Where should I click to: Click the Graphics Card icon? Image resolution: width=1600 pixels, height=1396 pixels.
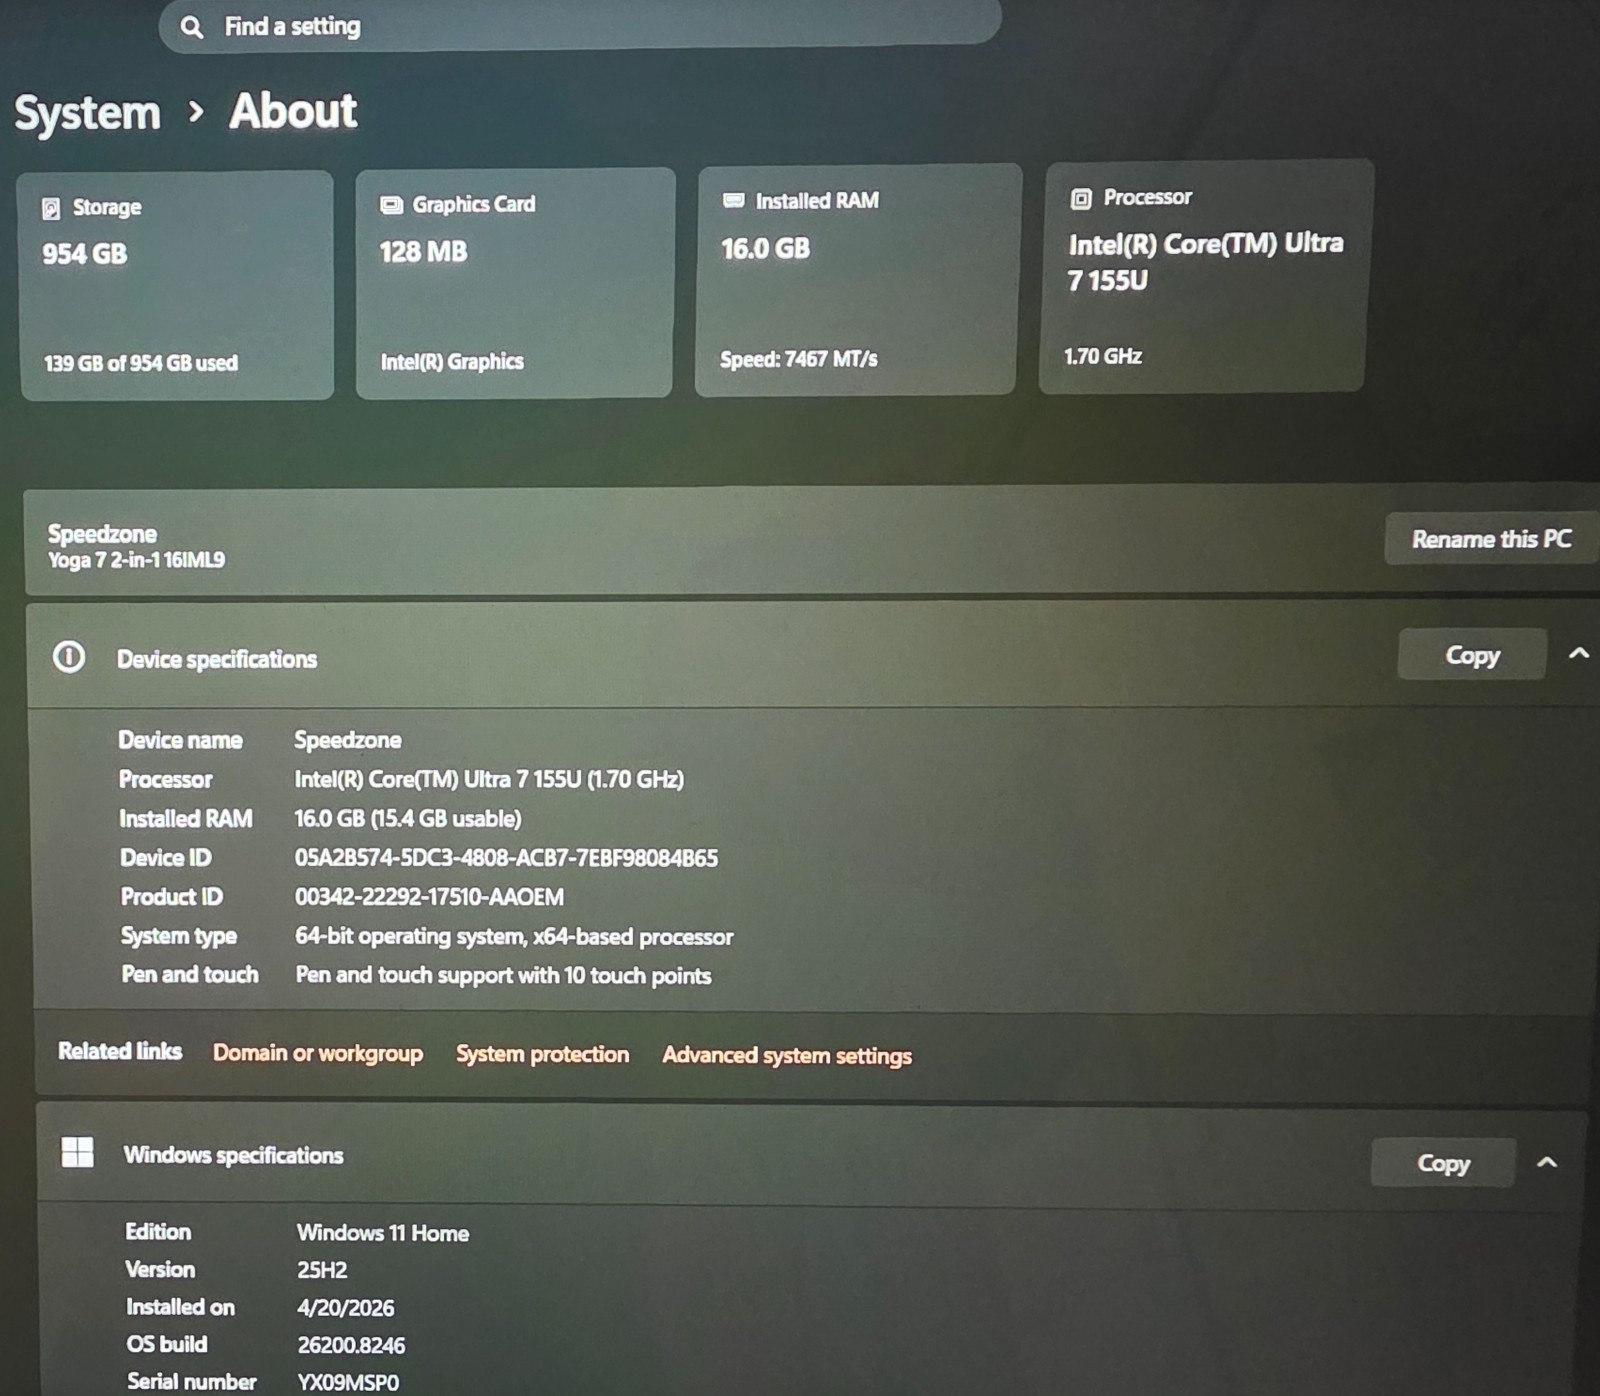(x=391, y=205)
